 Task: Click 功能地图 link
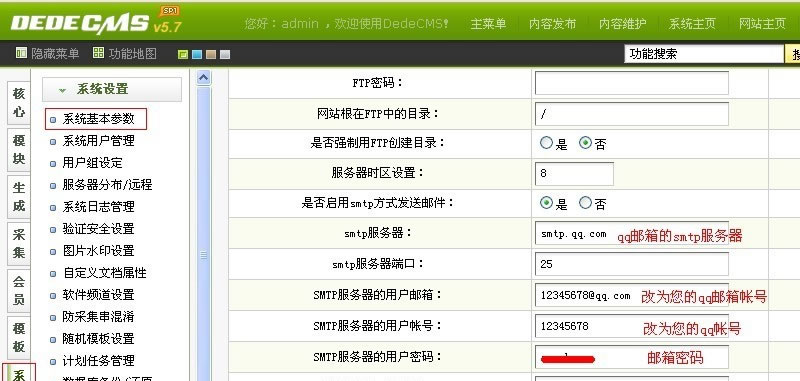133,54
